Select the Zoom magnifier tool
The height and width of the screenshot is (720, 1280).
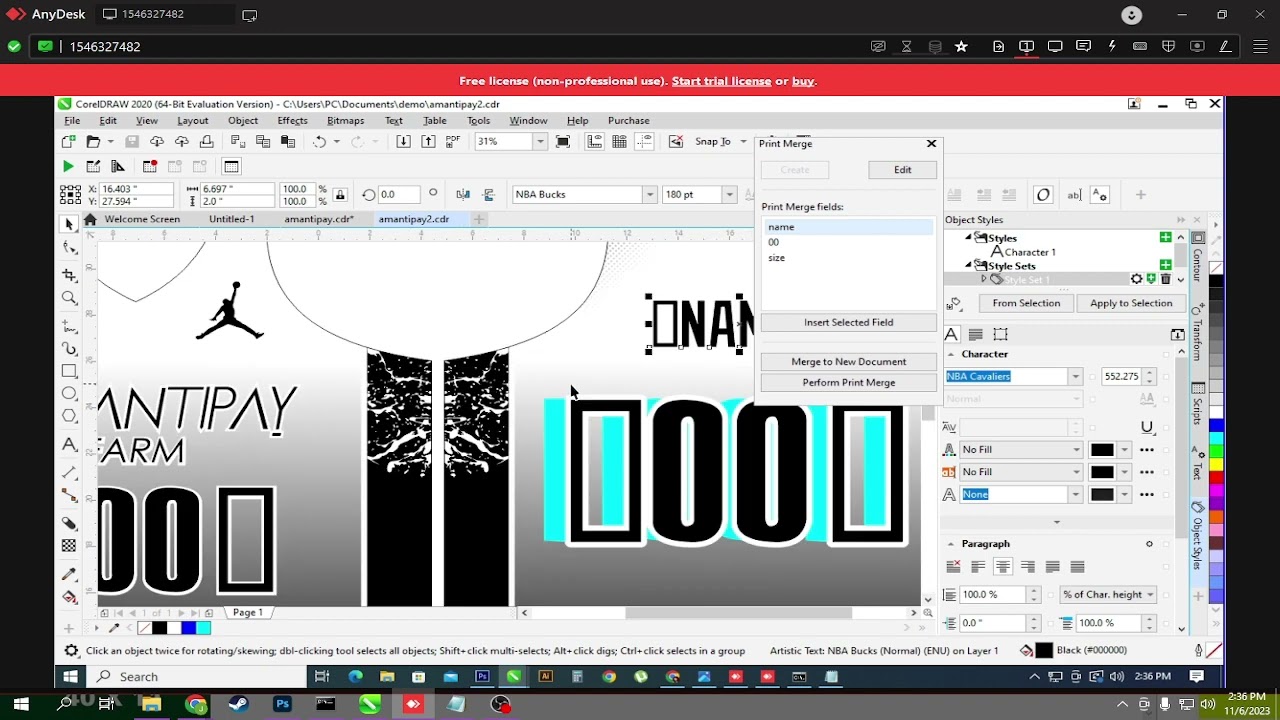(x=69, y=298)
